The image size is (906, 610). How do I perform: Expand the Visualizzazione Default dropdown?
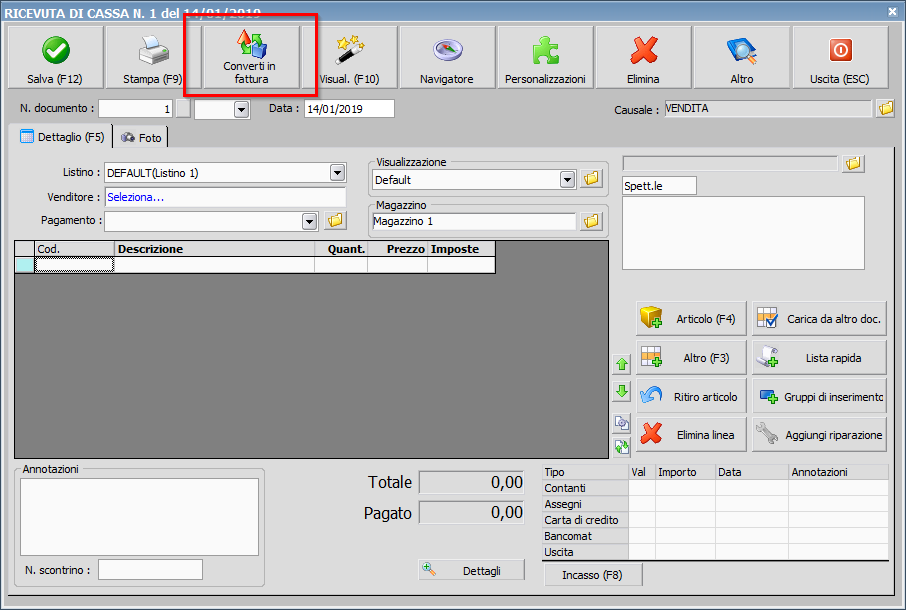(567, 180)
